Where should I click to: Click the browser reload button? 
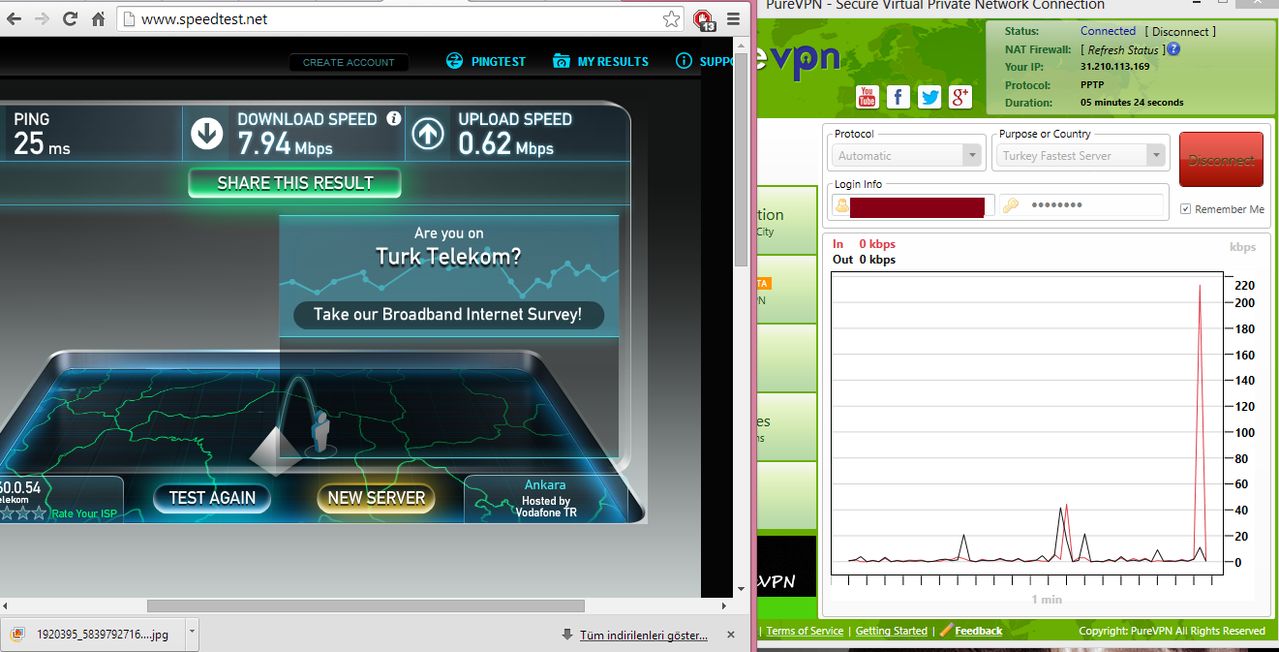(70, 19)
